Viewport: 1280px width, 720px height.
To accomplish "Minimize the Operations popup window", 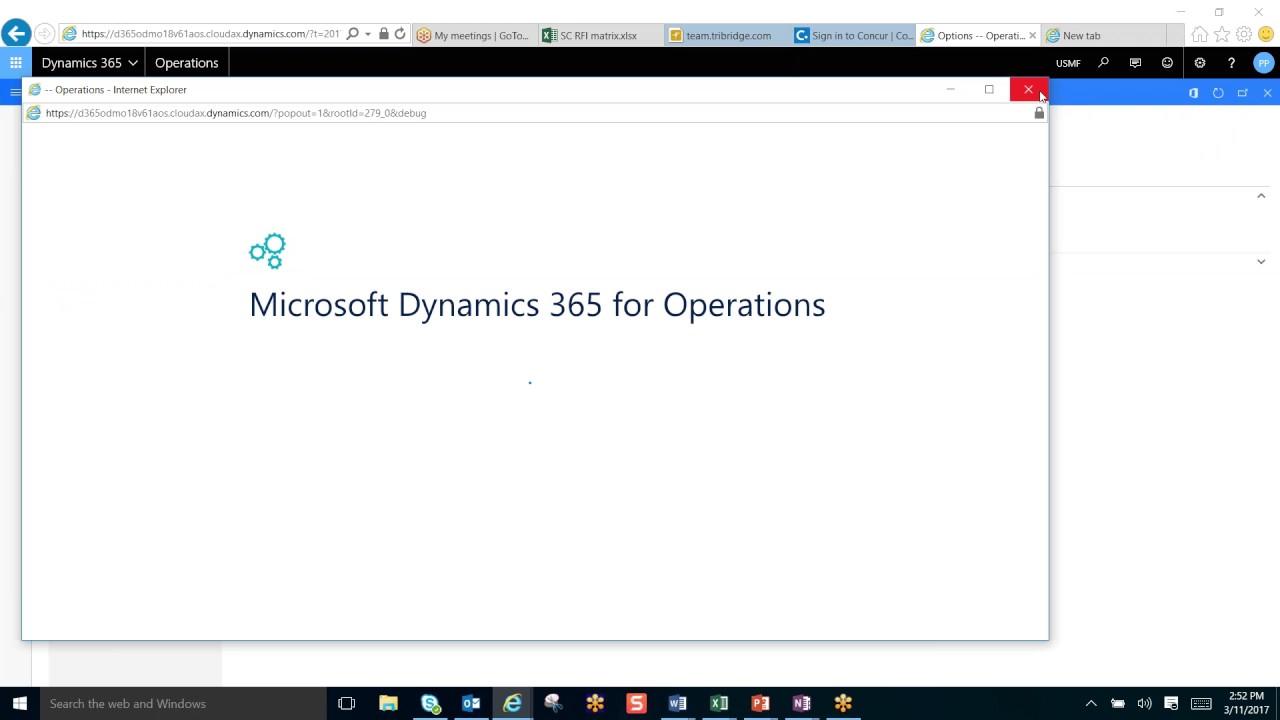I will pos(950,90).
